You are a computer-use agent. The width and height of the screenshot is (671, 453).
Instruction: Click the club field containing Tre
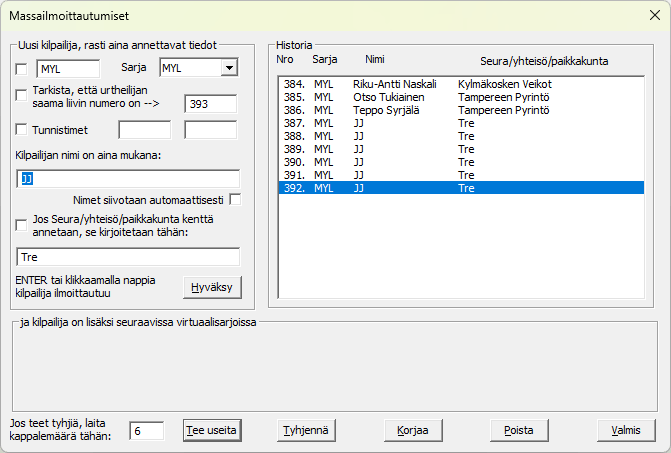[x=129, y=257]
